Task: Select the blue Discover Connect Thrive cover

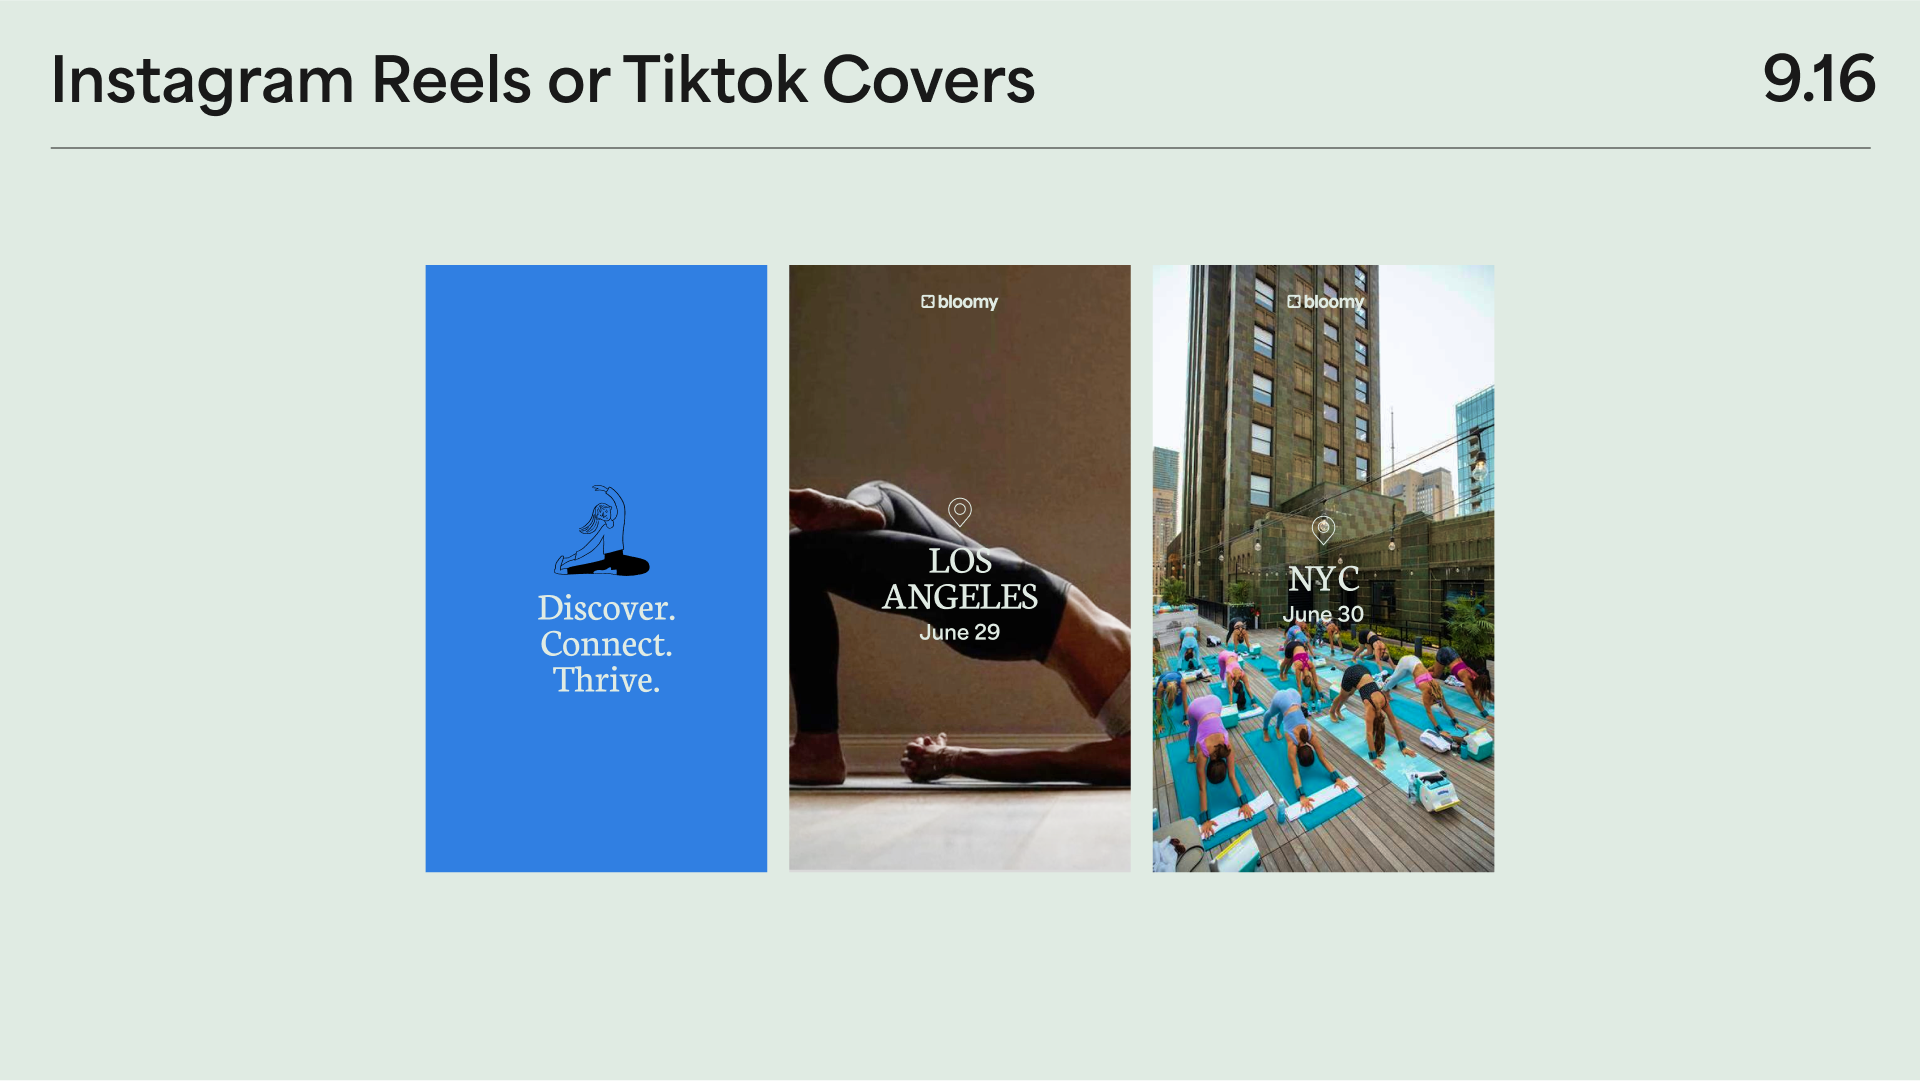Action: tap(596, 568)
